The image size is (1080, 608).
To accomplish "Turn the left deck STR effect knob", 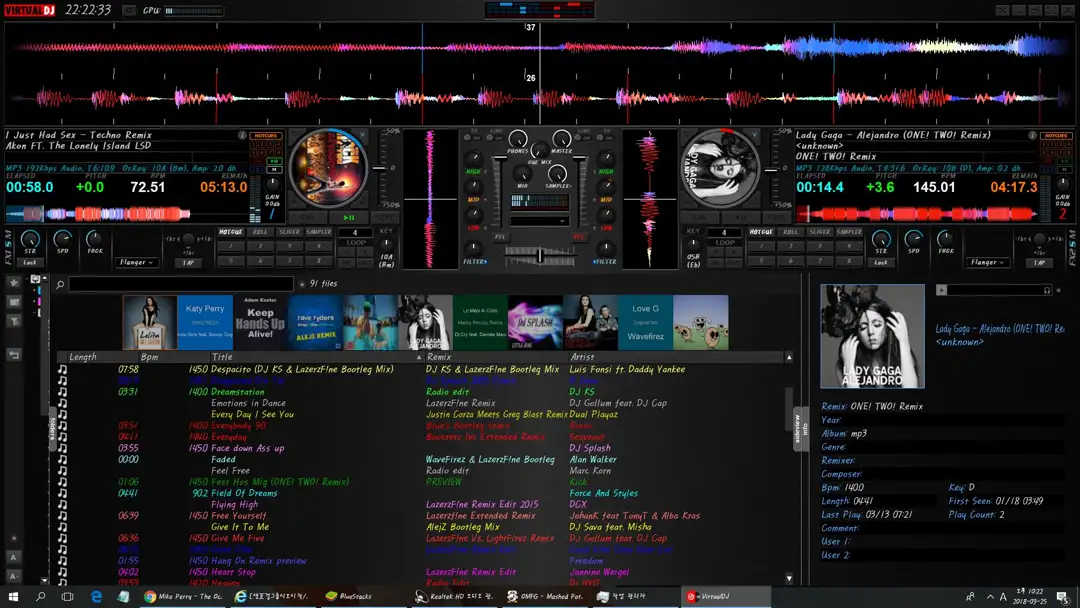I will (x=30, y=239).
